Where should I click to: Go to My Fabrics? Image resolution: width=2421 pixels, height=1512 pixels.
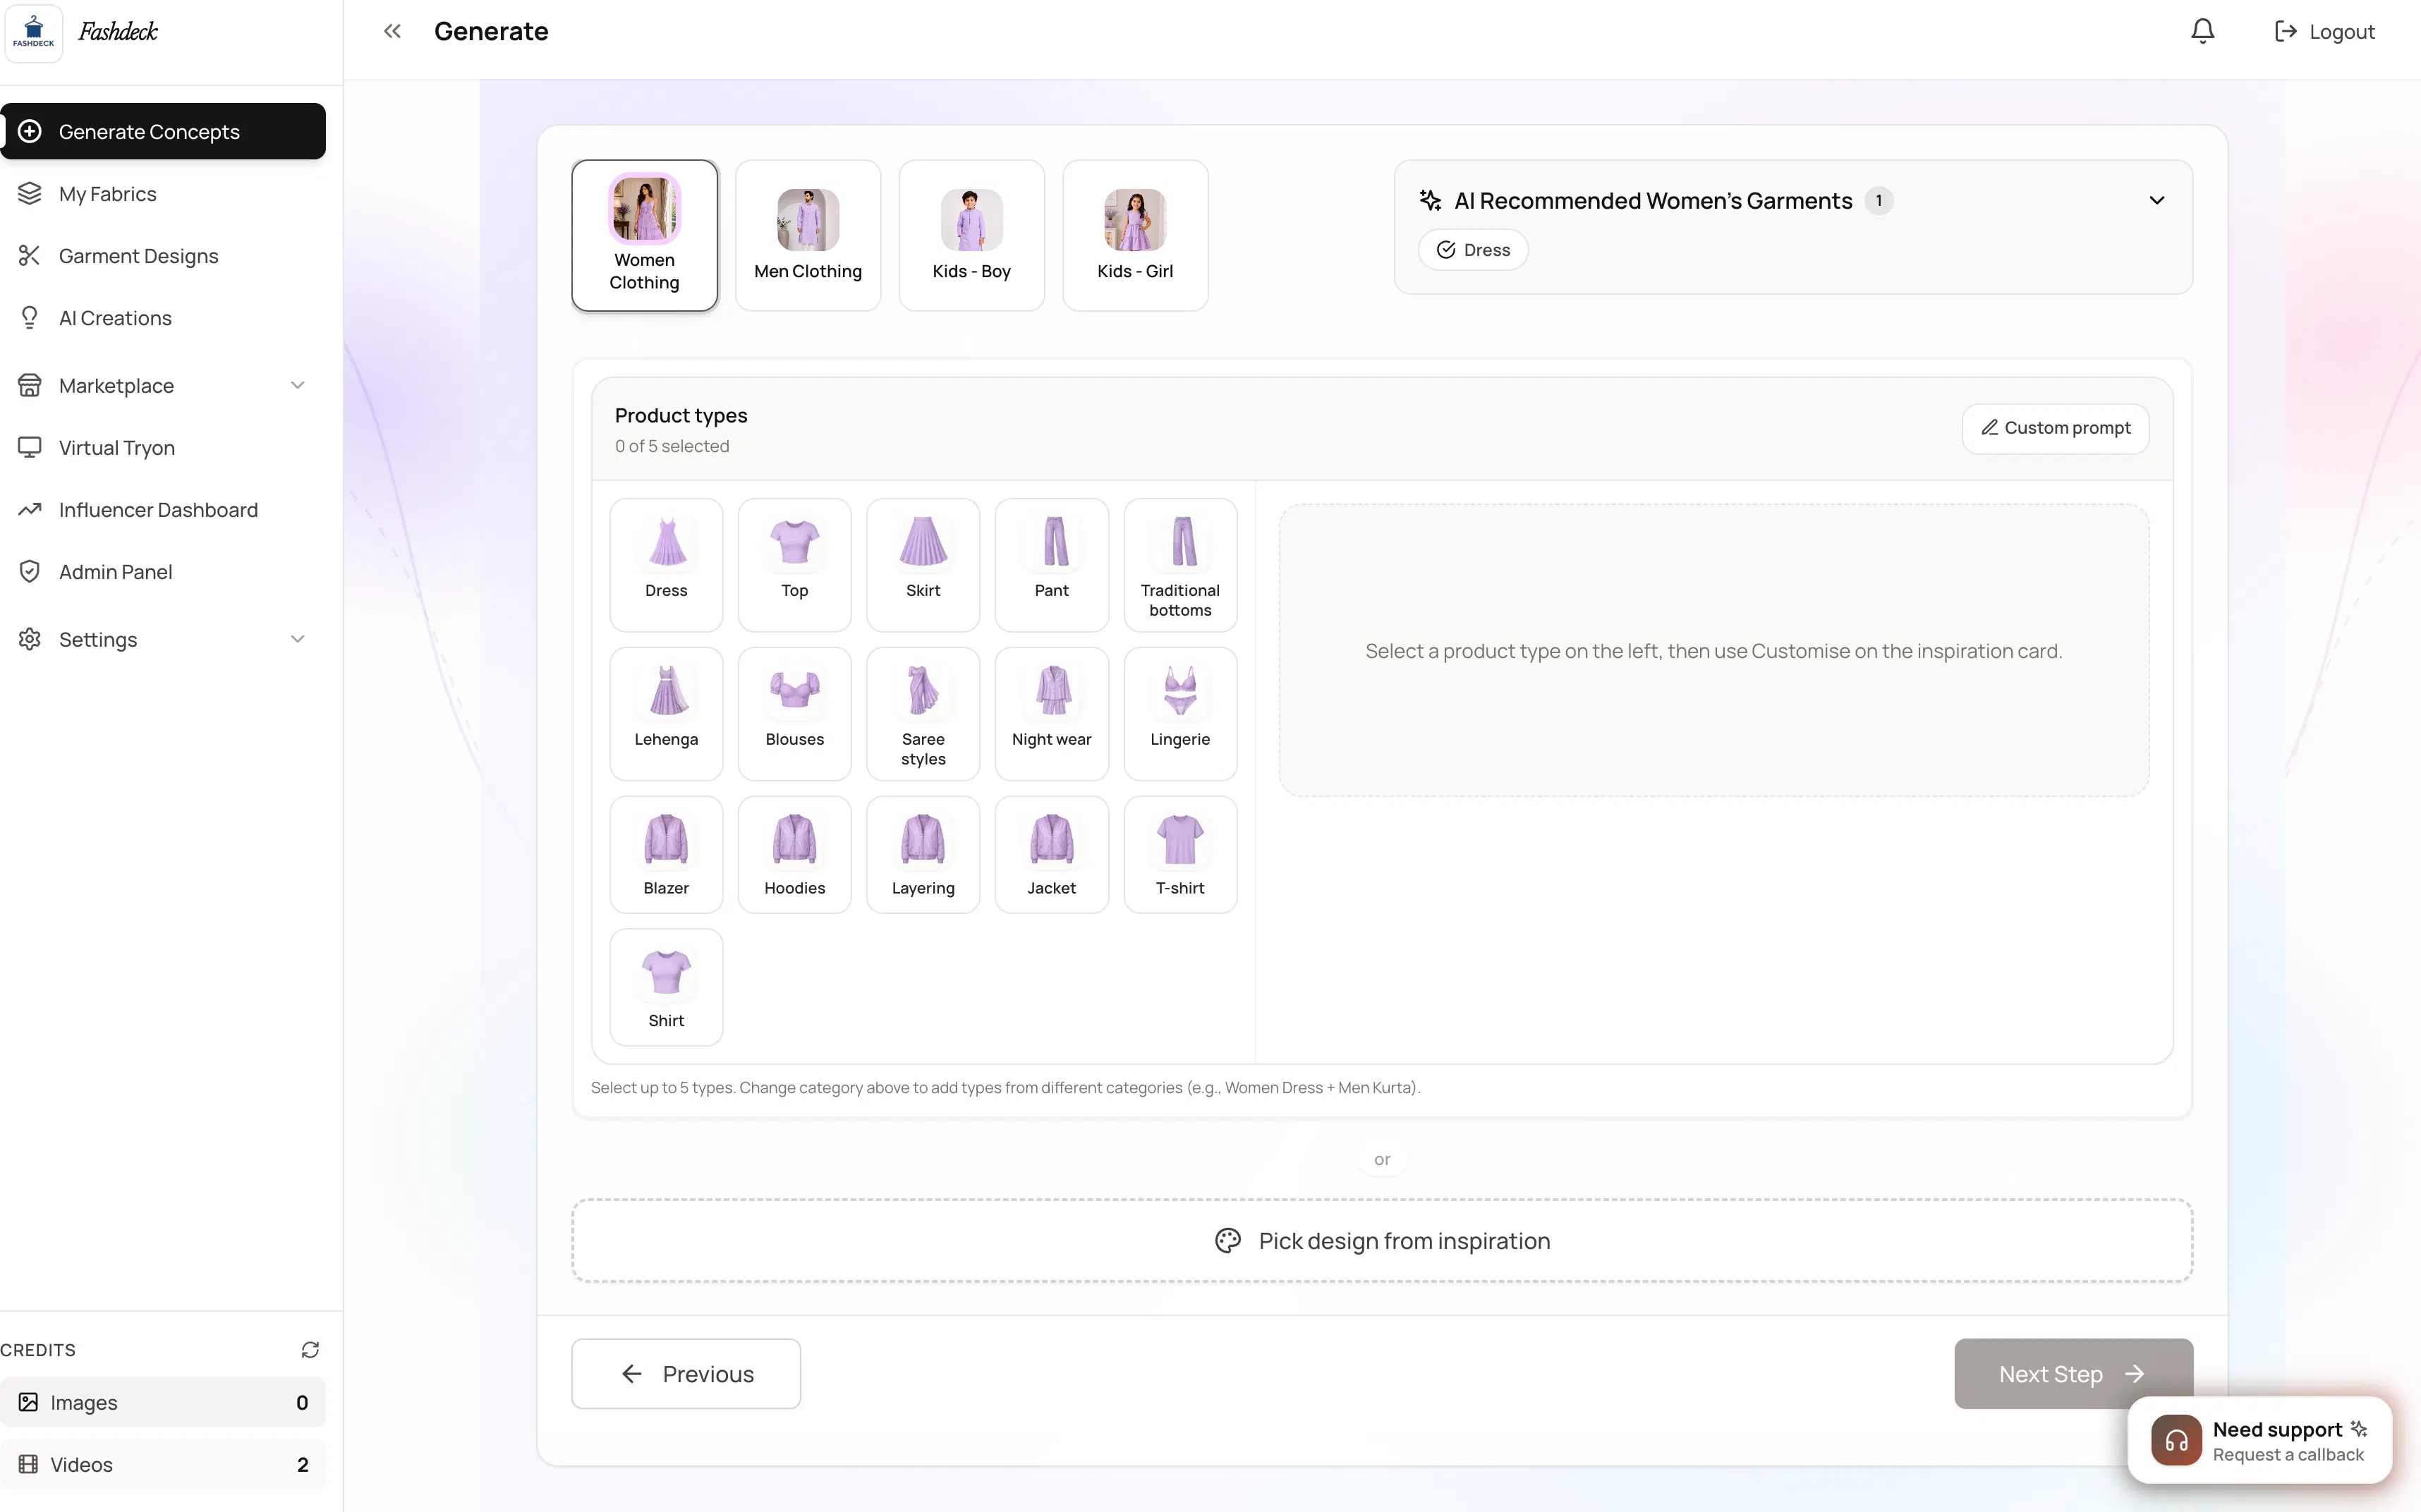pyautogui.click(x=163, y=194)
